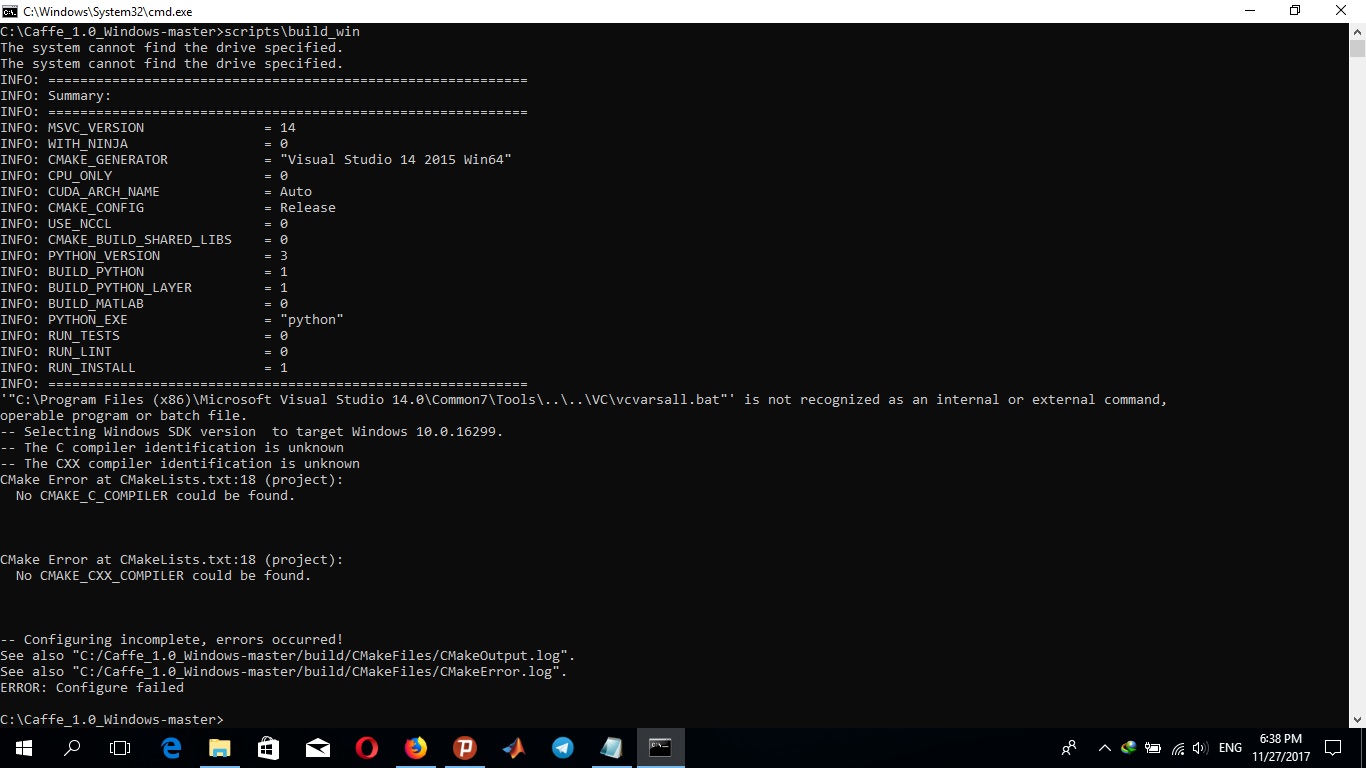Click the USE_NCCL = 0 line

coord(144,224)
